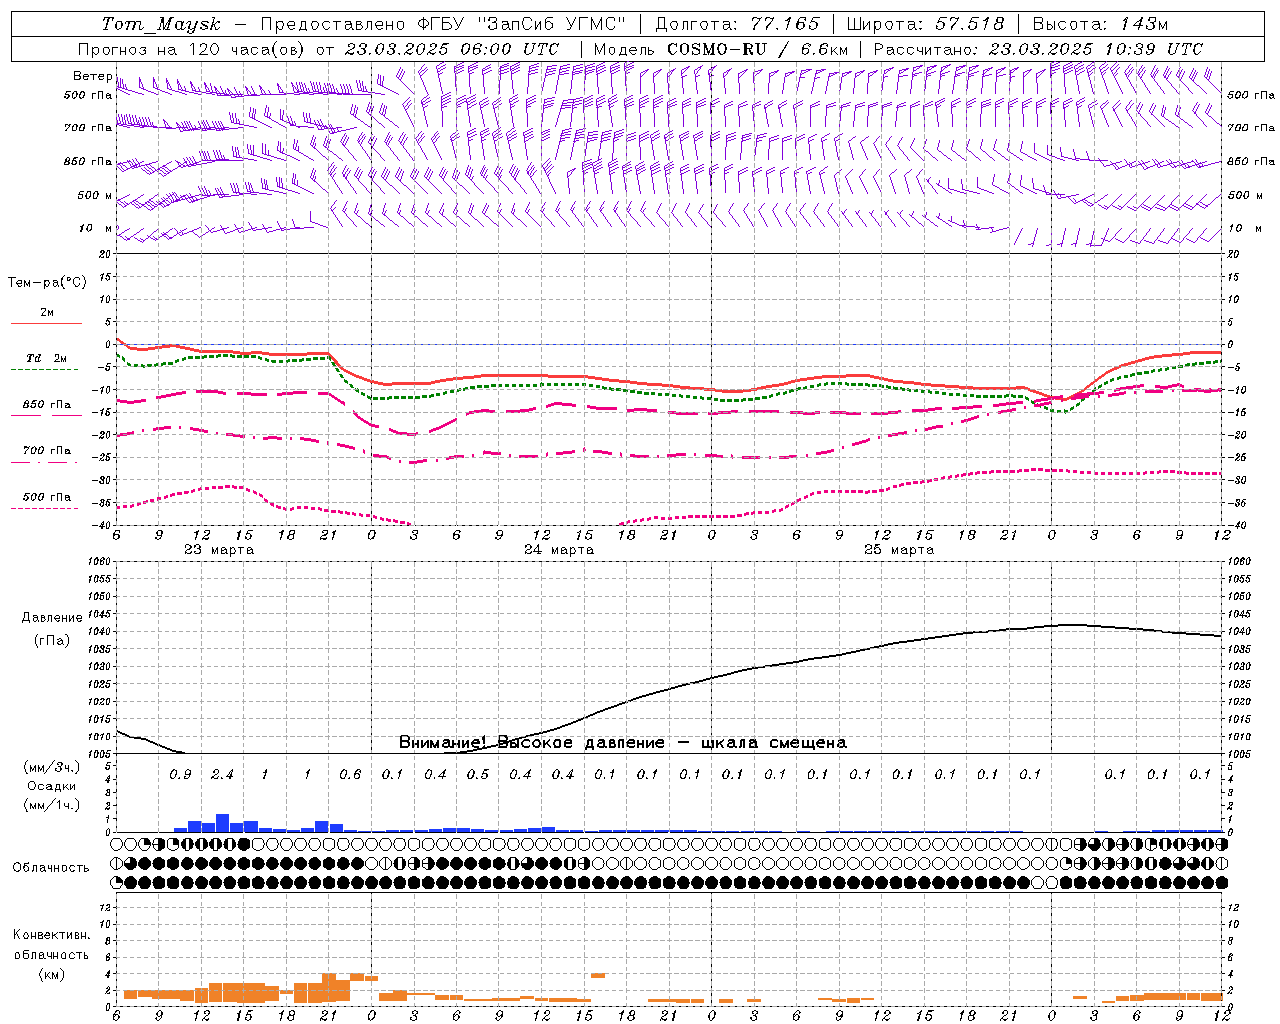Click the "24 марта" date label
1280x1024 pixels.
coord(559,550)
